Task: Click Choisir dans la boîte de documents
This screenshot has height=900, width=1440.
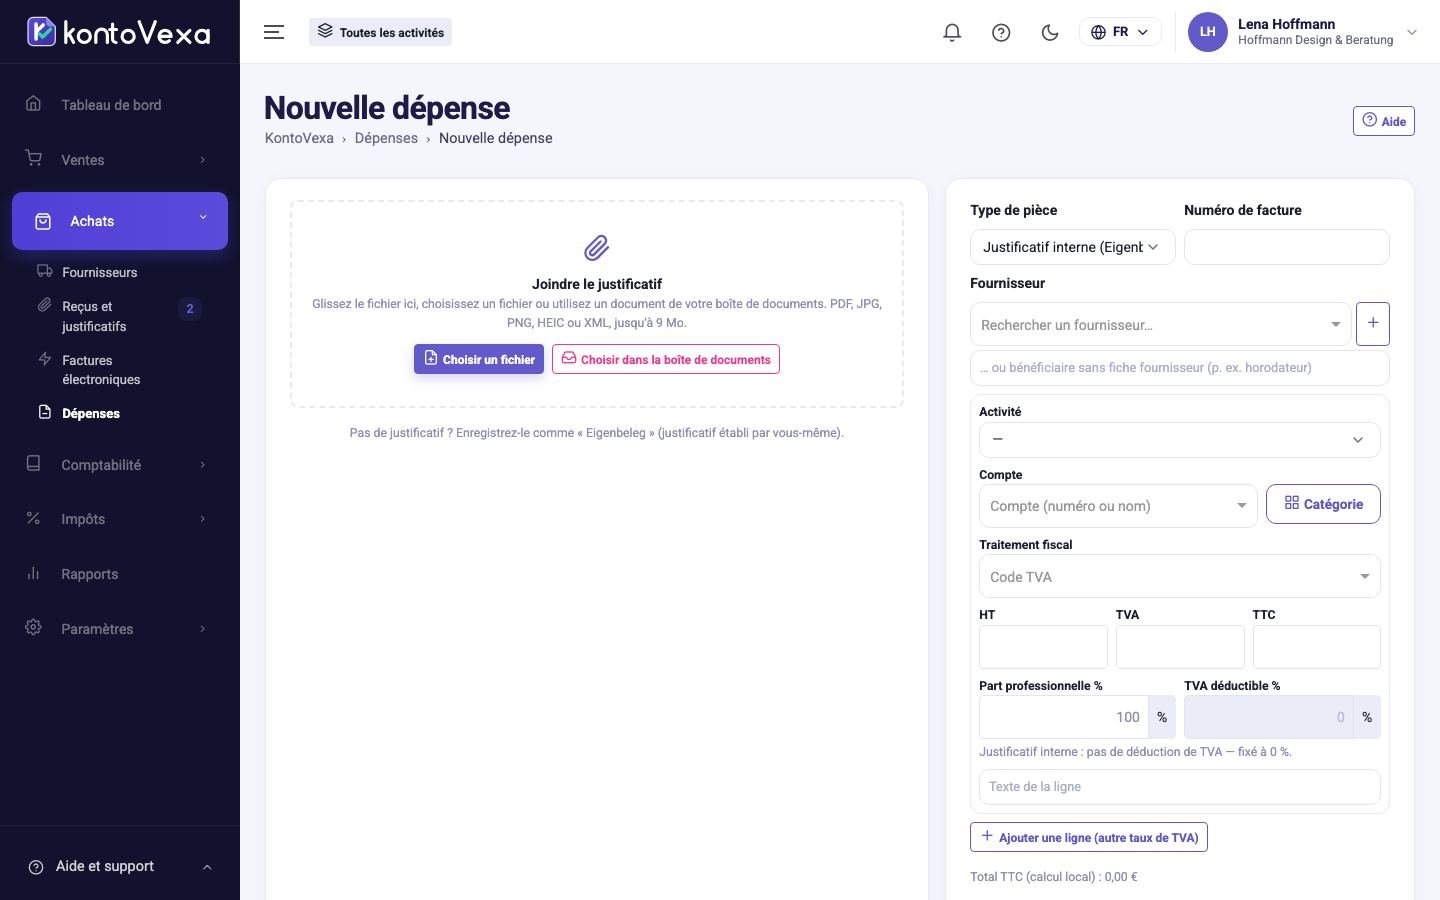Action: tap(666, 359)
